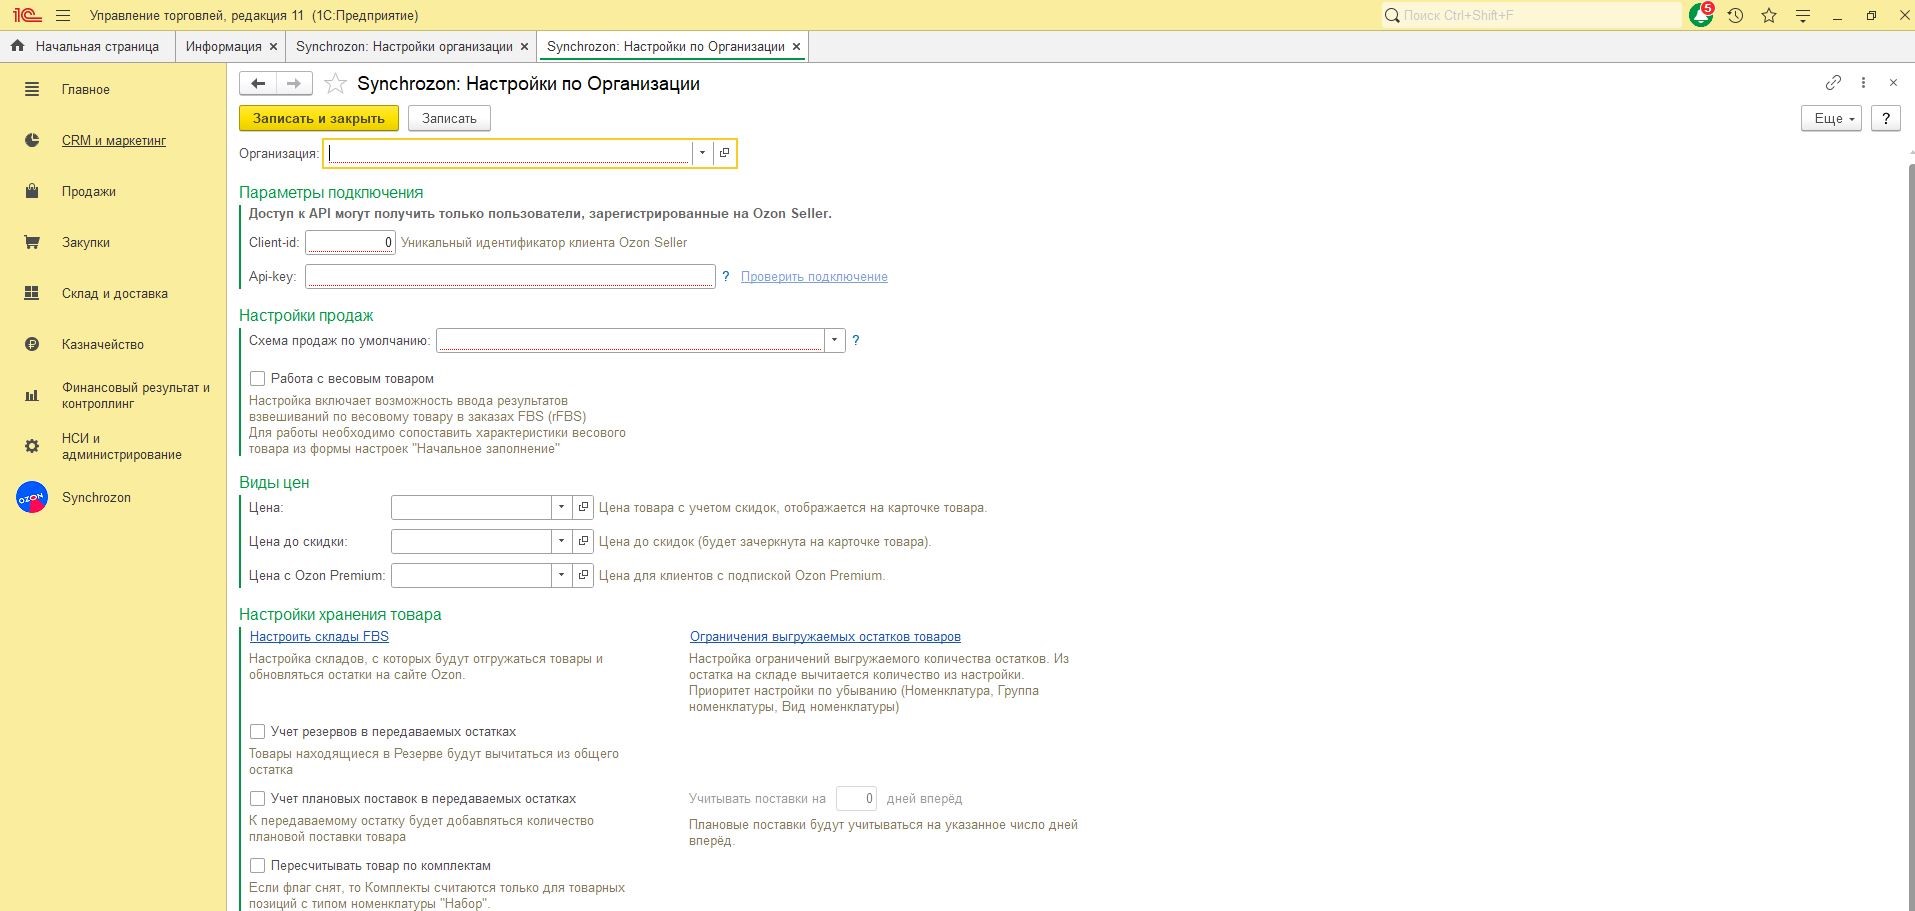
Task: Expand the Цена dropdown arrow
Action: [x=561, y=507]
